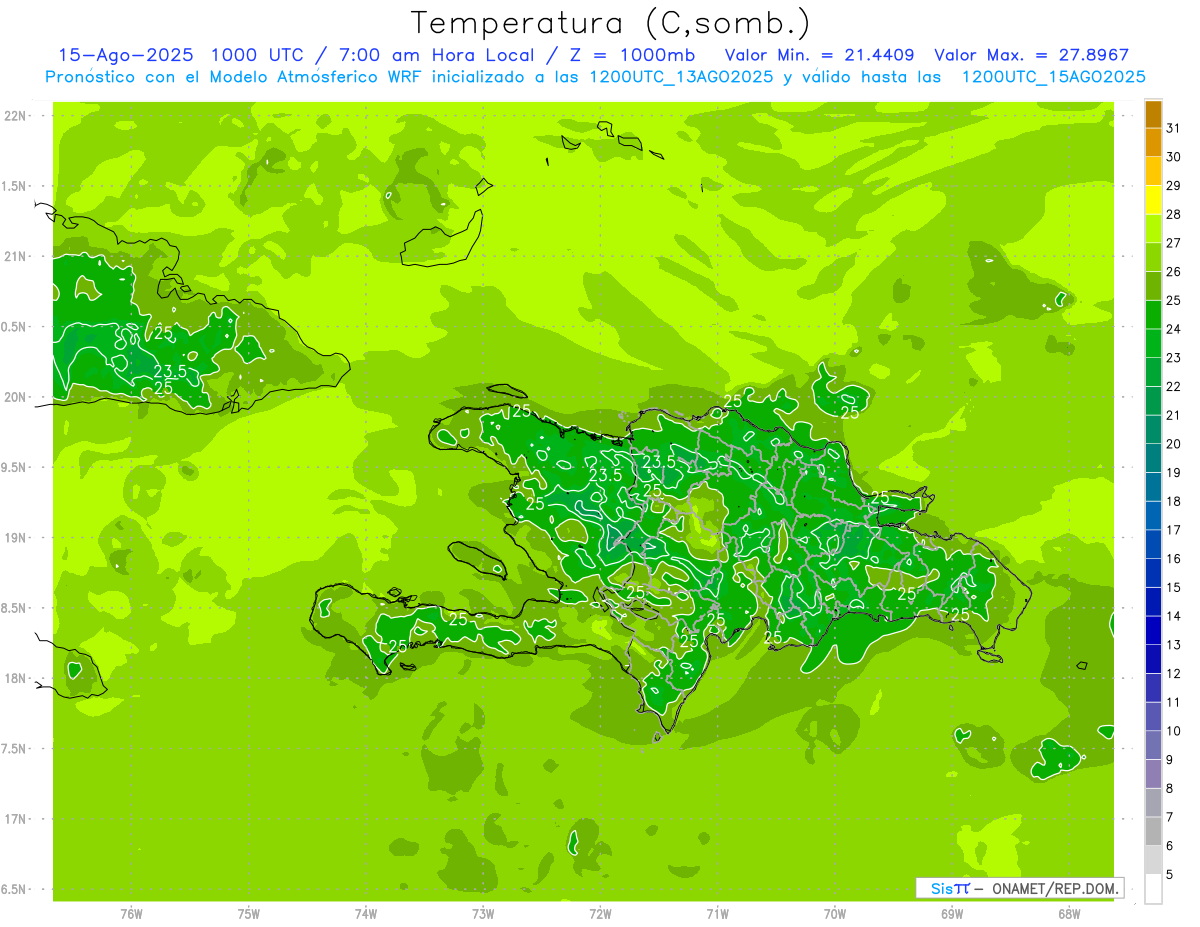Click the '18N' latitude axis label

coord(16,678)
